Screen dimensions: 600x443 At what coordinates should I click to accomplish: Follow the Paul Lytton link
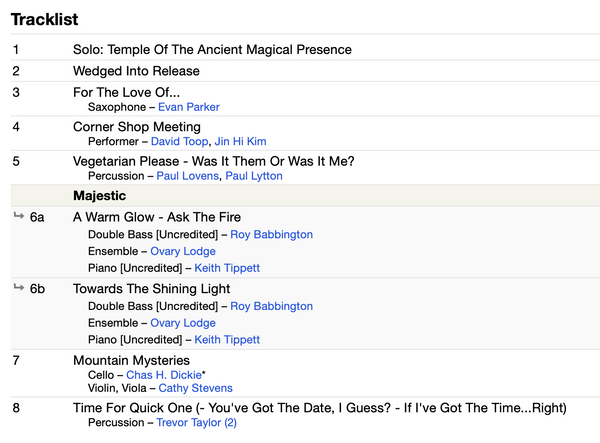(254, 176)
